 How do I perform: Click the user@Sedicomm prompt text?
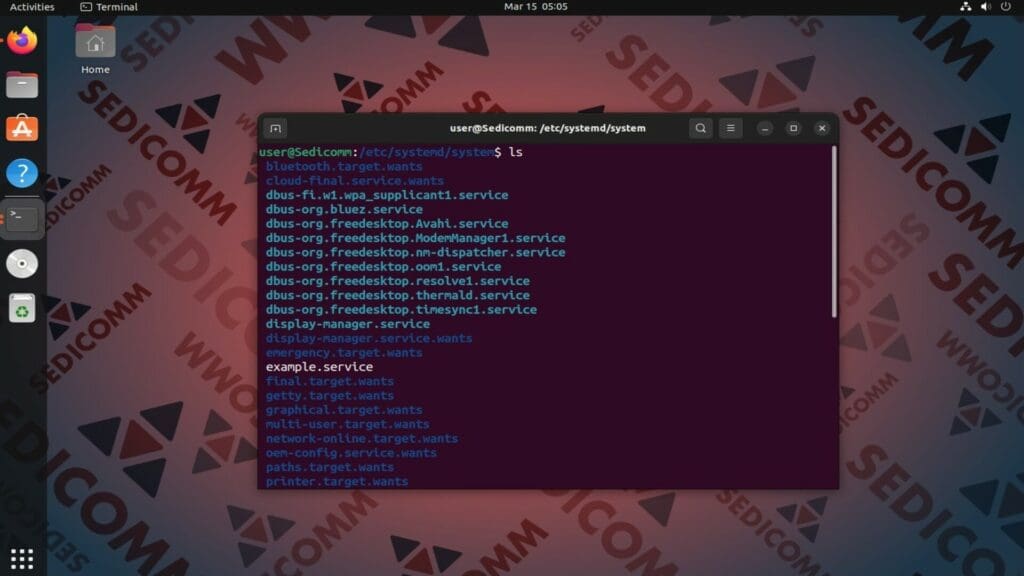[x=305, y=152]
